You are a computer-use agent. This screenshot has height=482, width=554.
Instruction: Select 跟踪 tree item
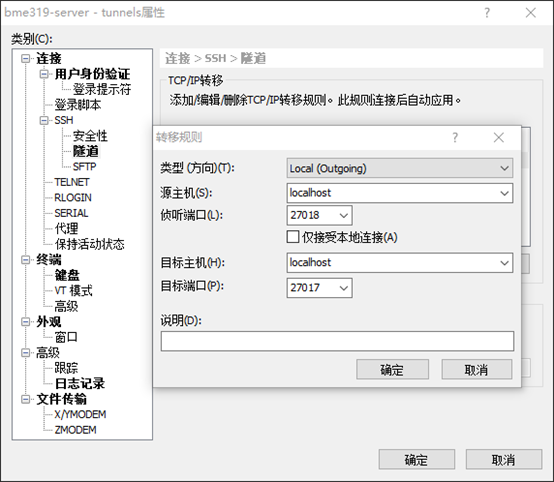point(66,368)
